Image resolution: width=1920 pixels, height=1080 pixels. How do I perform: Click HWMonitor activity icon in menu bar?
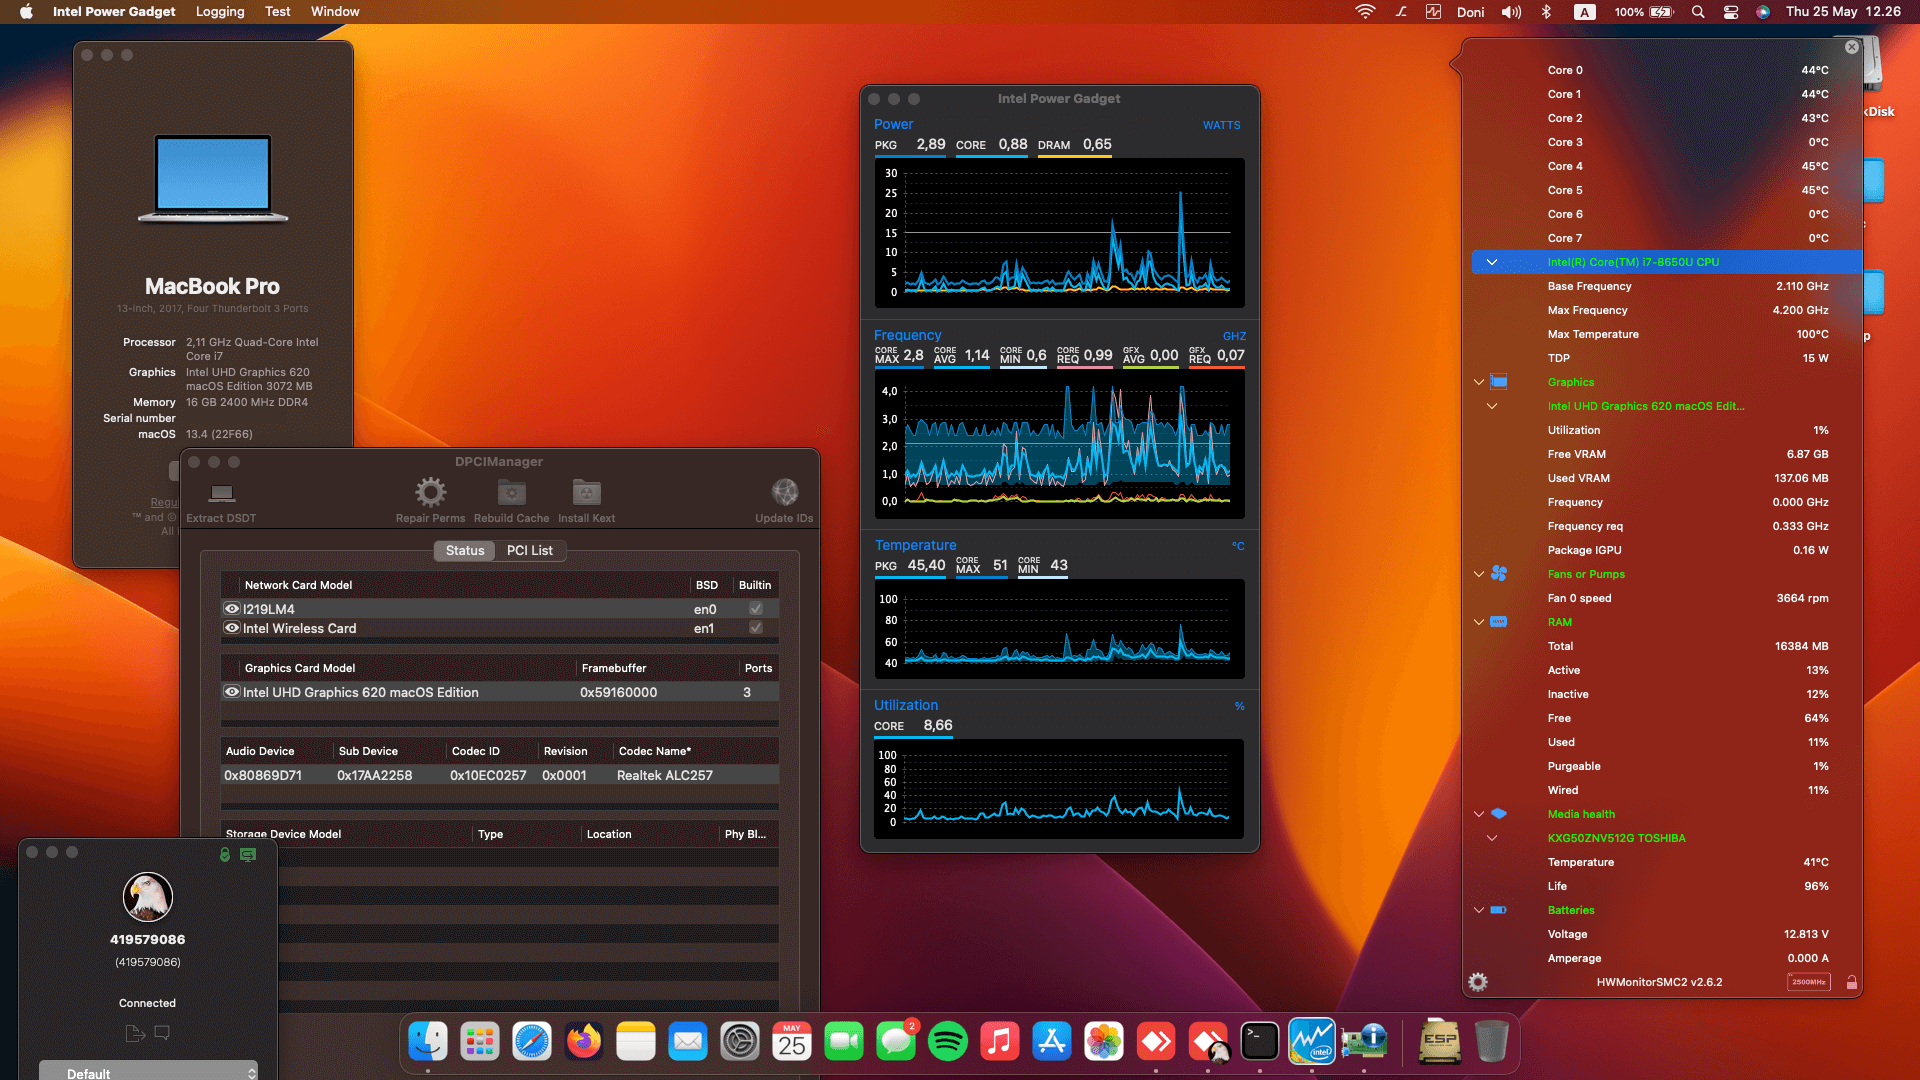click(x=1433, y=12)
